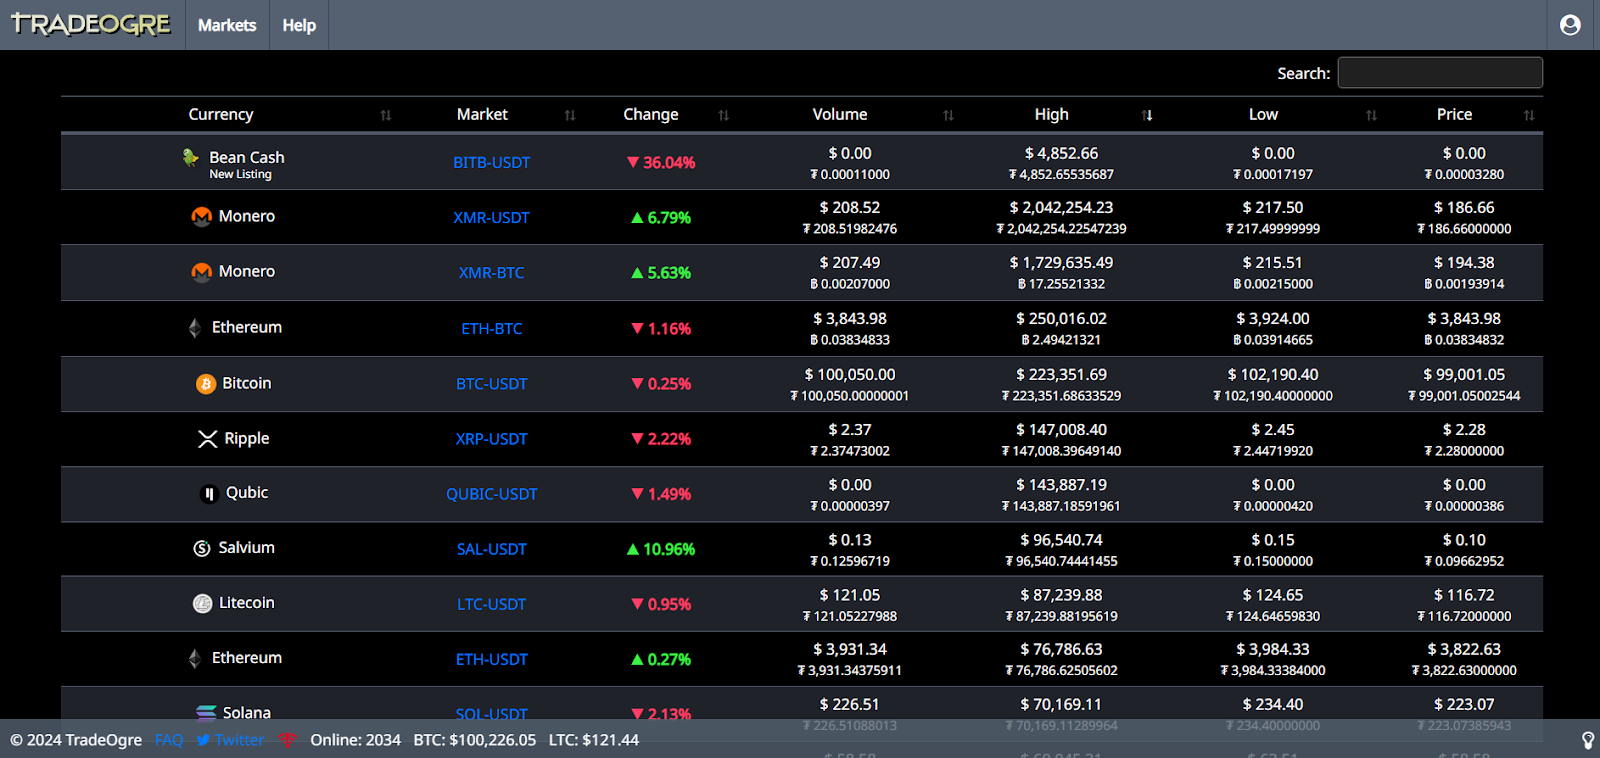Image resolution: width=1600 pixels, height=758 pixels.
Task: Click the 2.22% change for XRP-USDT
Action: (661, 438)
